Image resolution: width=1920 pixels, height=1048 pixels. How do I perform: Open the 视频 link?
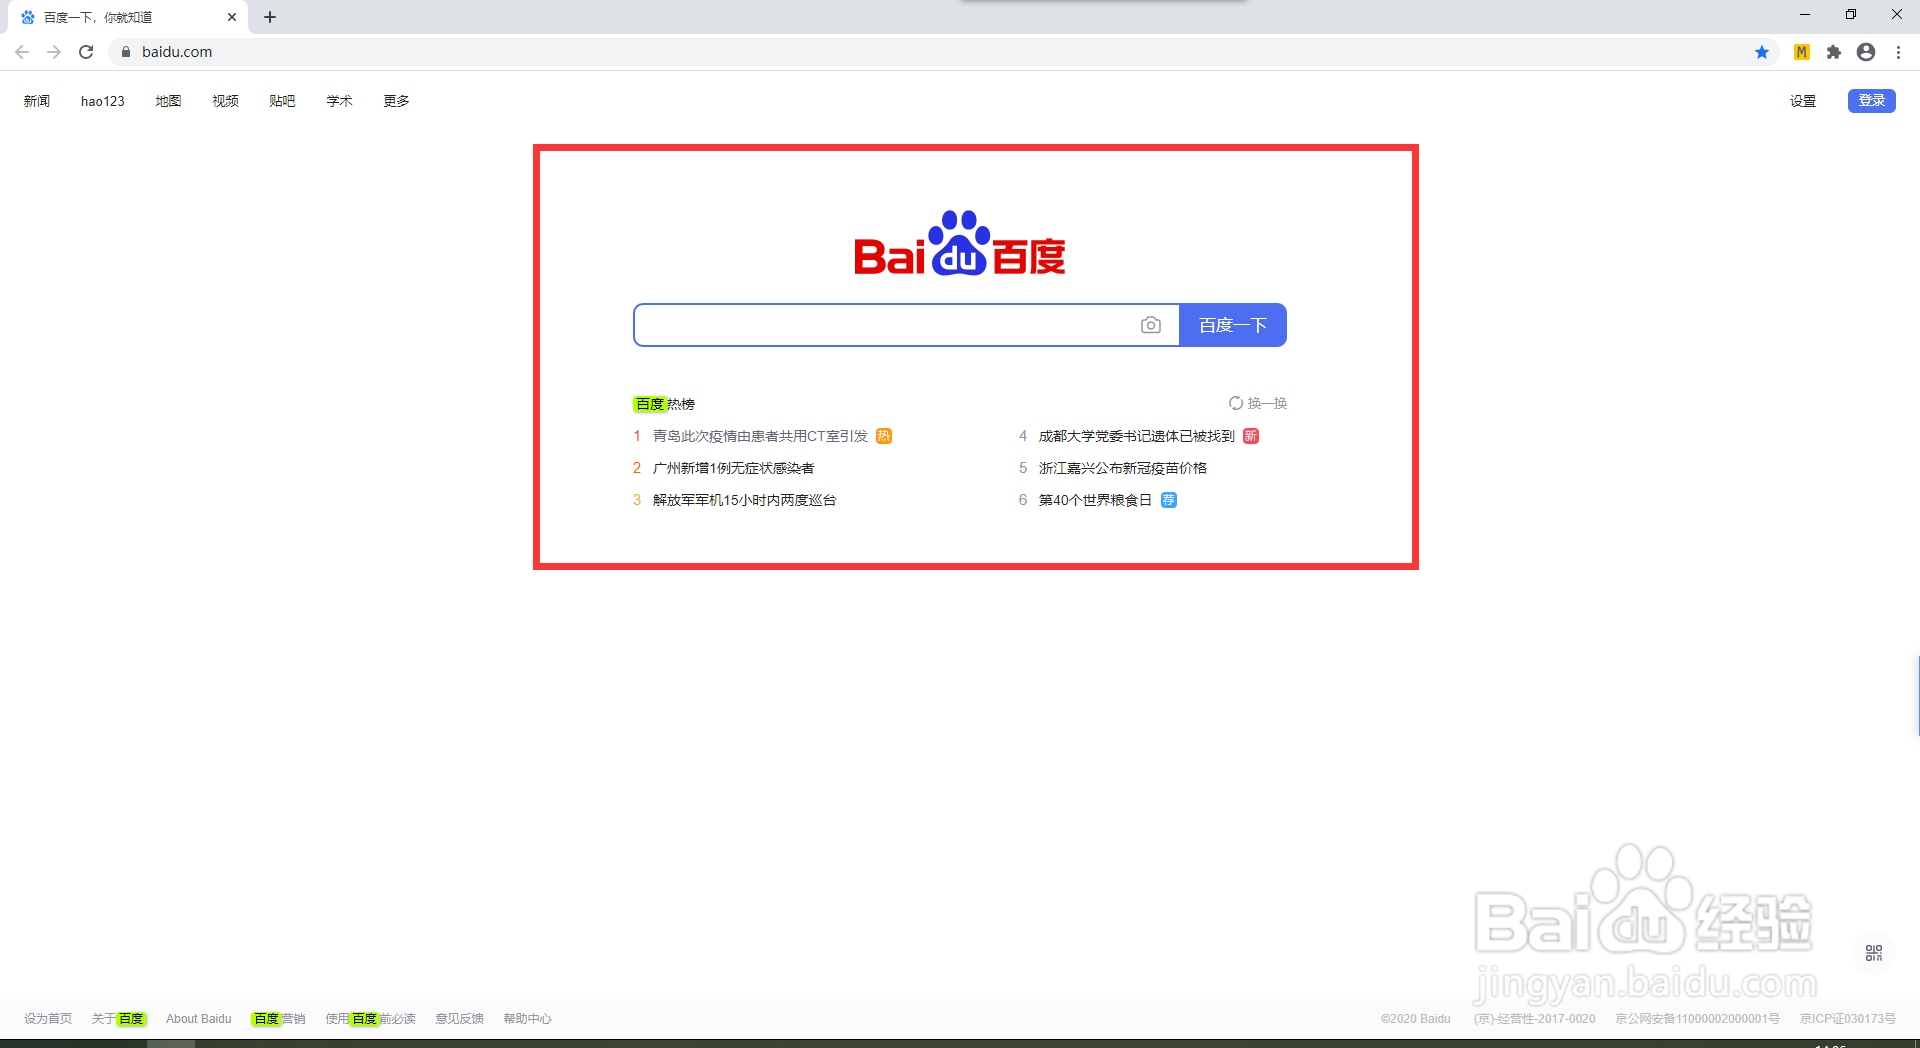(x=225, y=101)
